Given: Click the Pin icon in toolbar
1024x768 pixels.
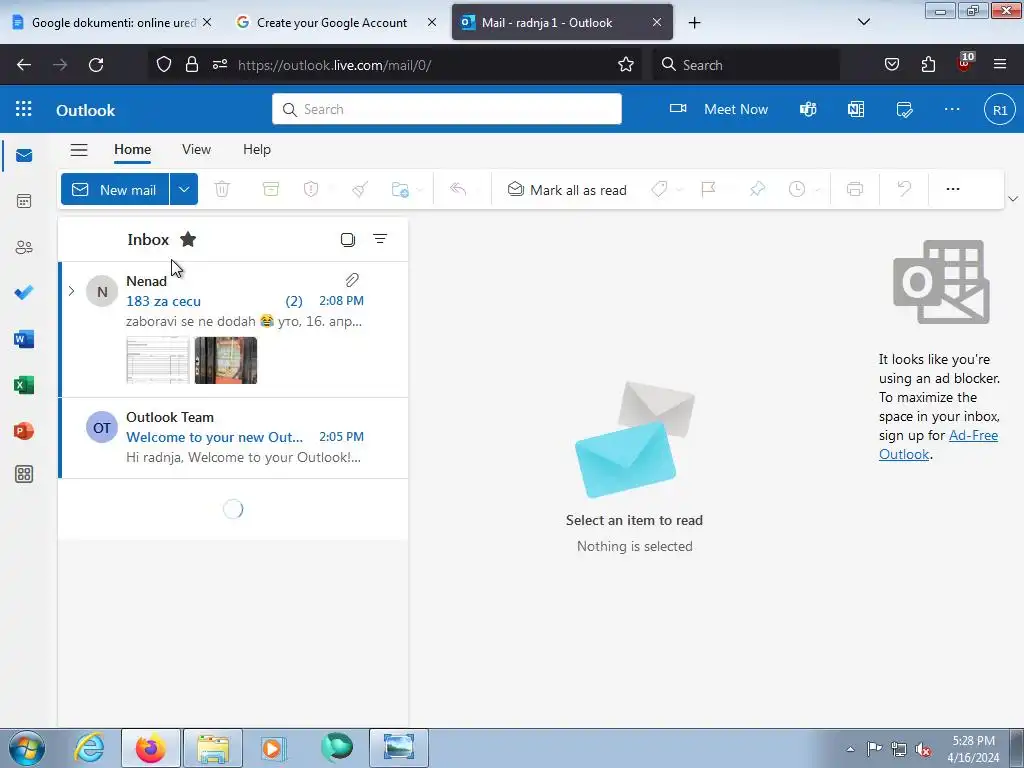Looking at the screenshot, I should tap(757, 189).
